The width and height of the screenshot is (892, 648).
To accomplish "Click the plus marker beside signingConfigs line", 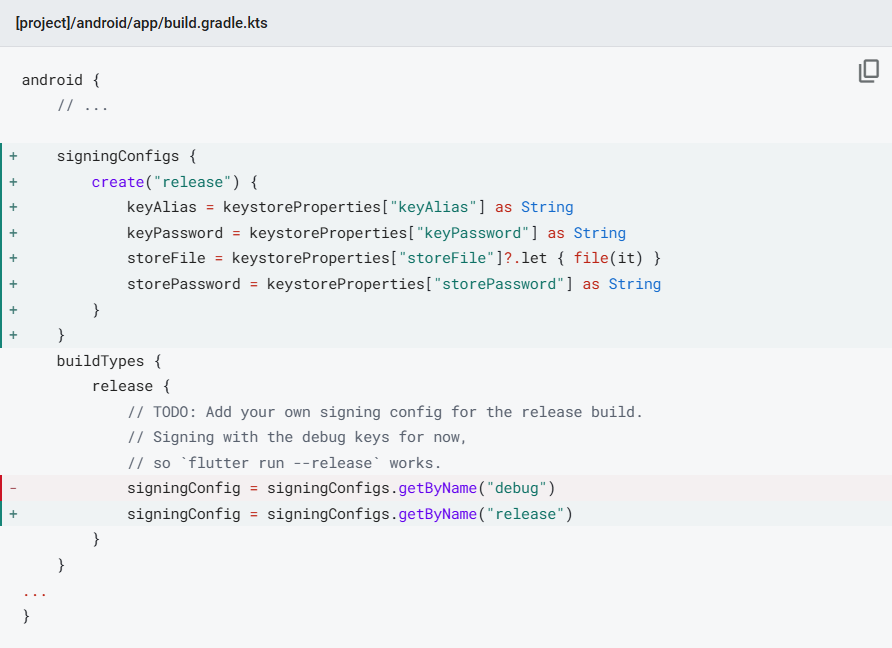I will pyautogui.click(x=13, y=156).
